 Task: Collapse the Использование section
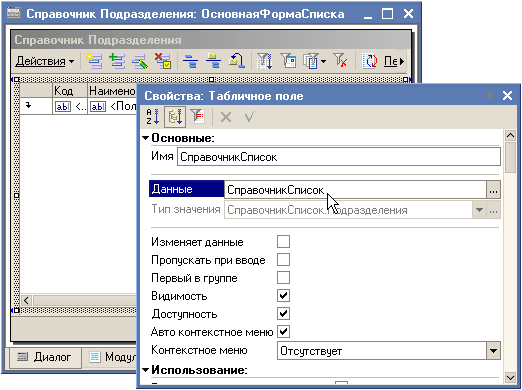click(x=145, y=370)
